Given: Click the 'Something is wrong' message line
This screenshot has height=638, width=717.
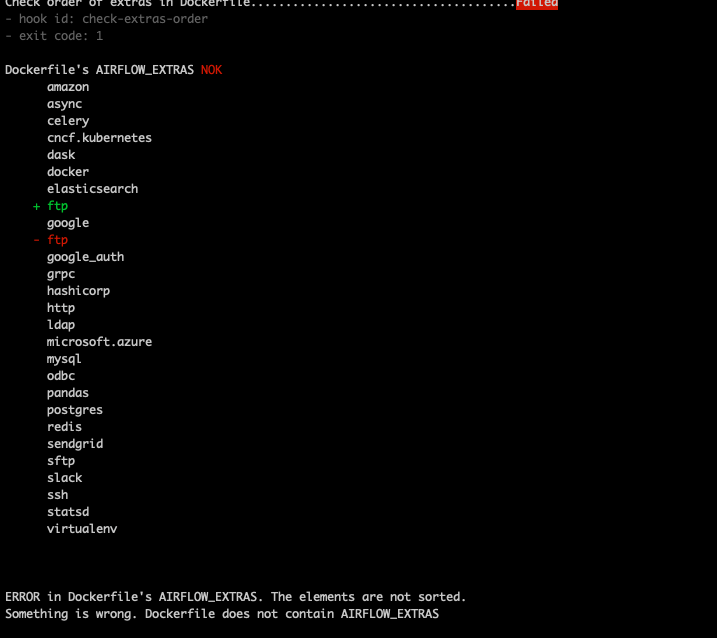Looking at the screenshot, I should [222, 614].
